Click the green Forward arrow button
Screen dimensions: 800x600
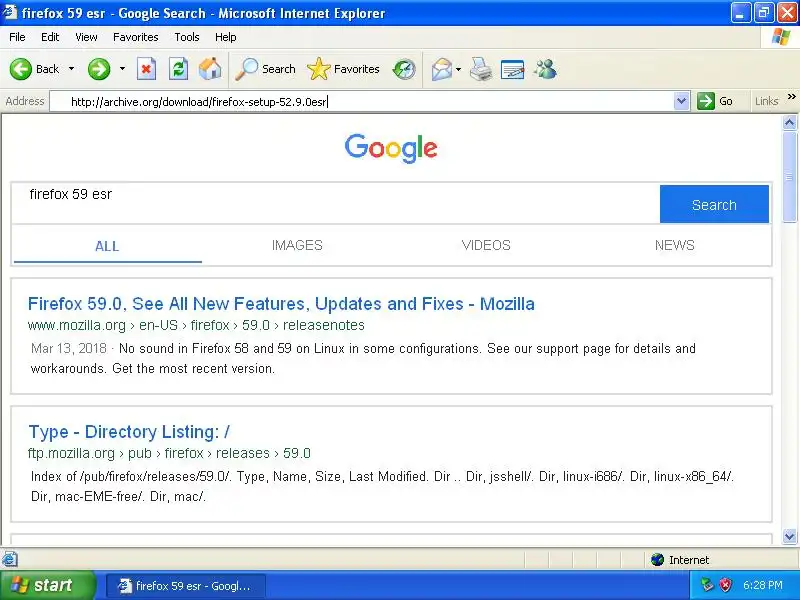click(98, 69)
